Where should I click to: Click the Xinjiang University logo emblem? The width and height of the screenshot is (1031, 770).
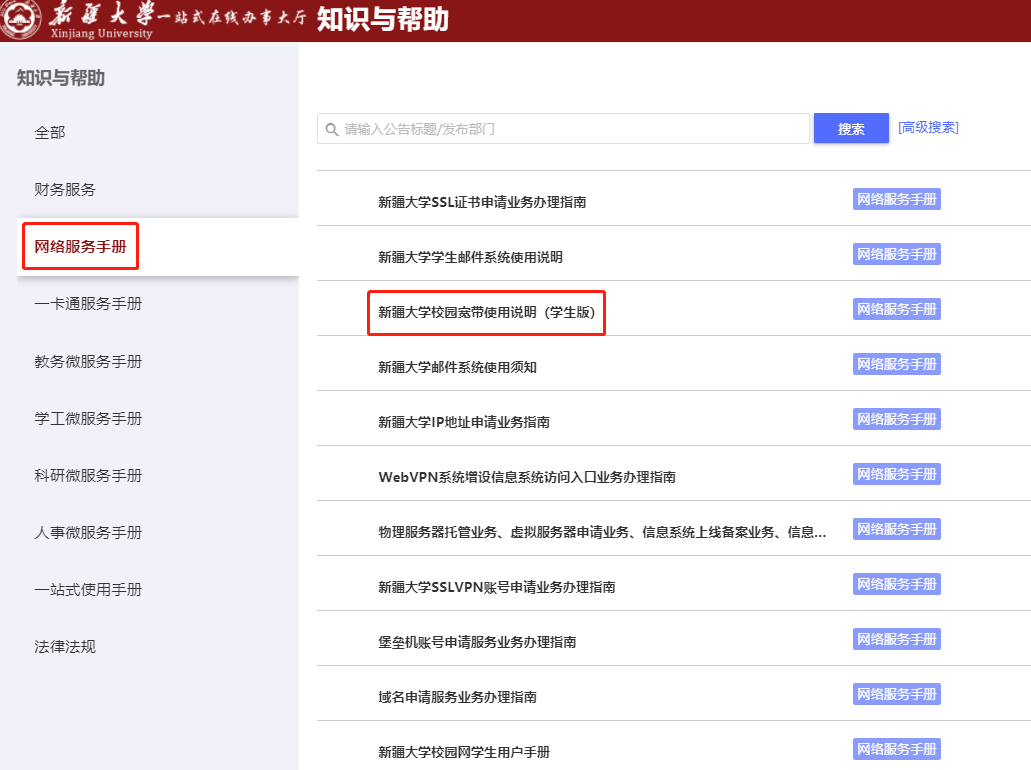pos(20,18)
